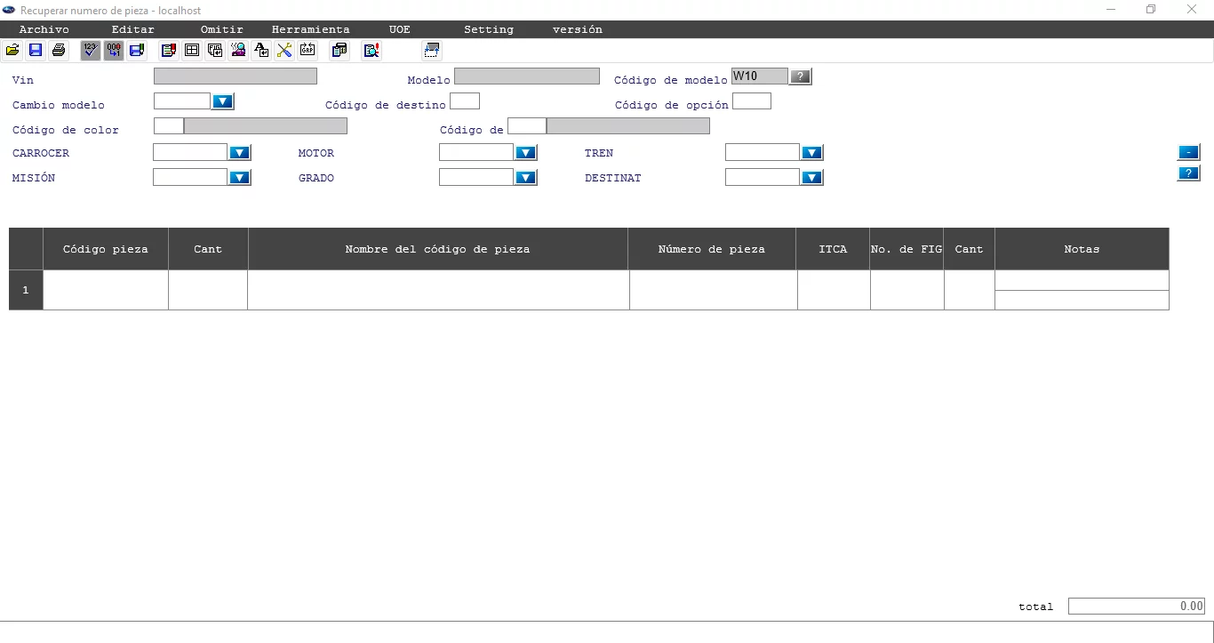Click the blue floppy disk save icon
Viewport: 1214px width, 643px height.
tap(35, 50)
